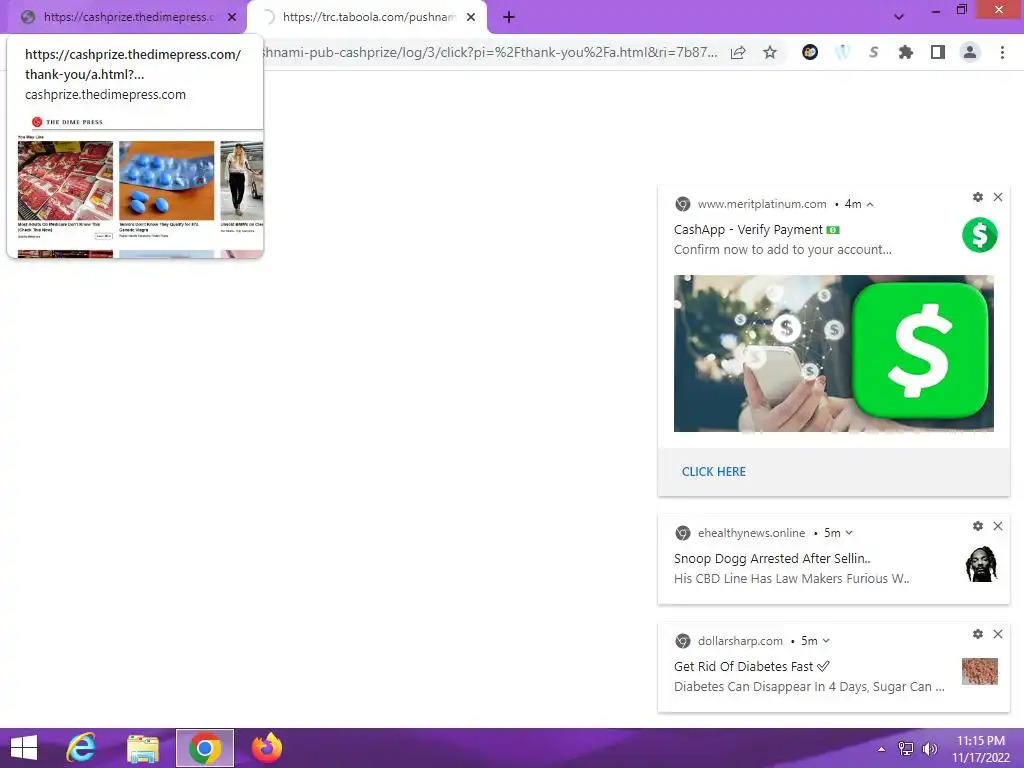Open settings for meritplatinum notification
Screen dimensions: 1024x768
[x=978, y=197]
